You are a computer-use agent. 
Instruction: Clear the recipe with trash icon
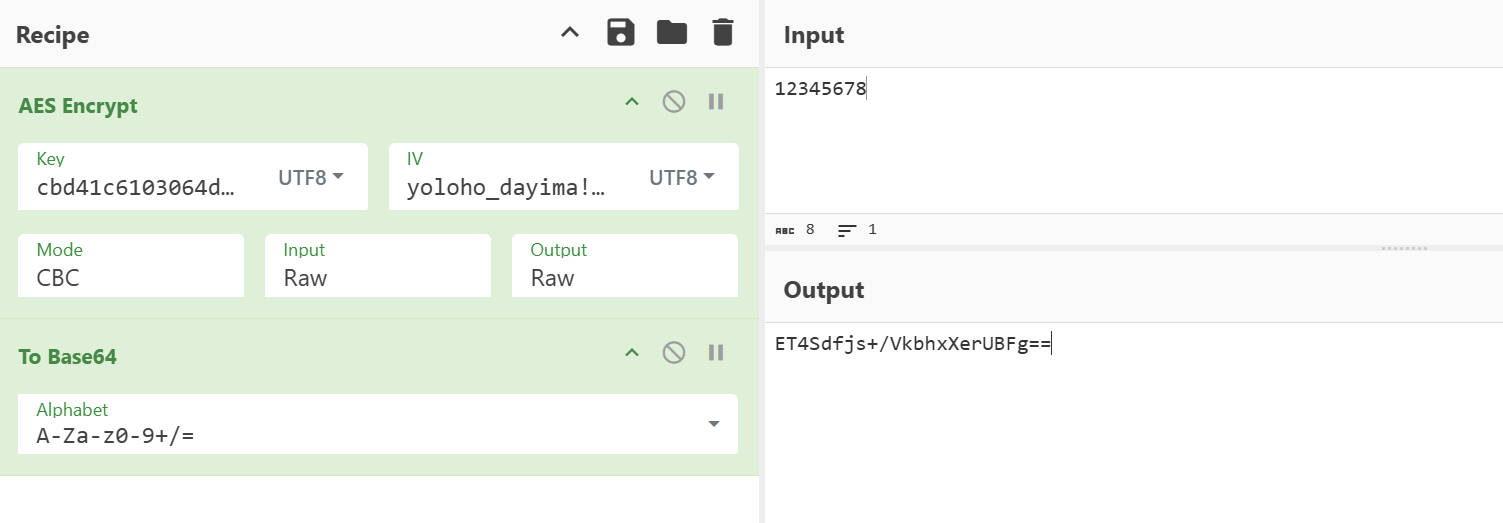click(722, 33)
